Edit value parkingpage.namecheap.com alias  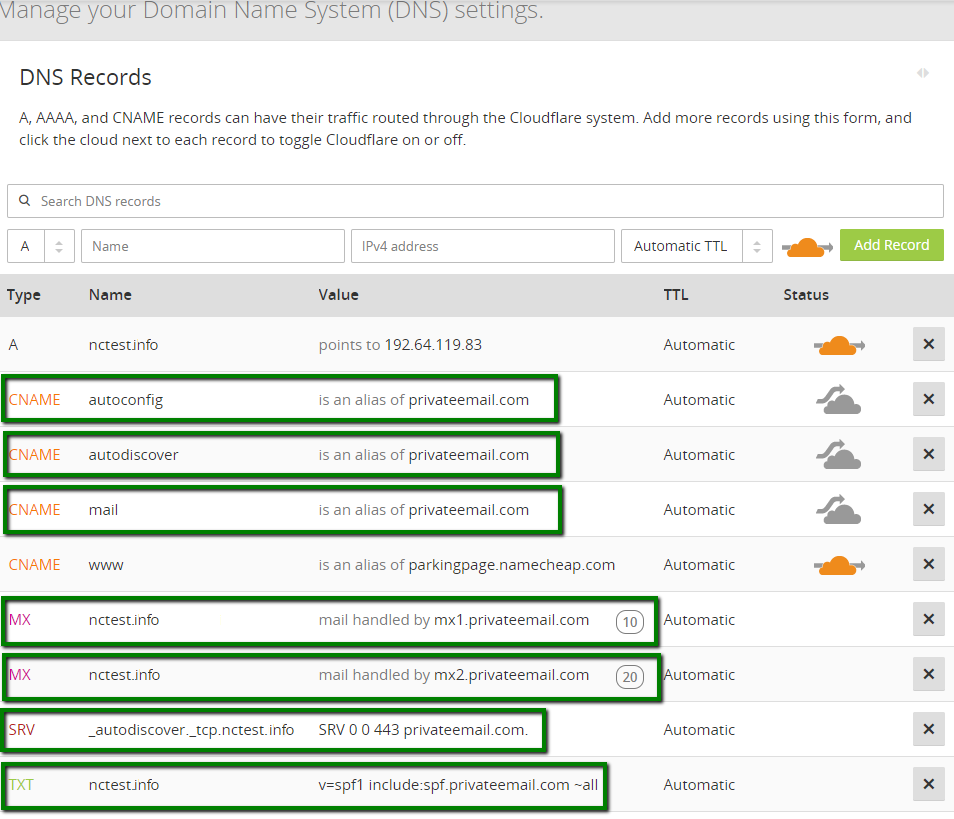coord(467,565)
